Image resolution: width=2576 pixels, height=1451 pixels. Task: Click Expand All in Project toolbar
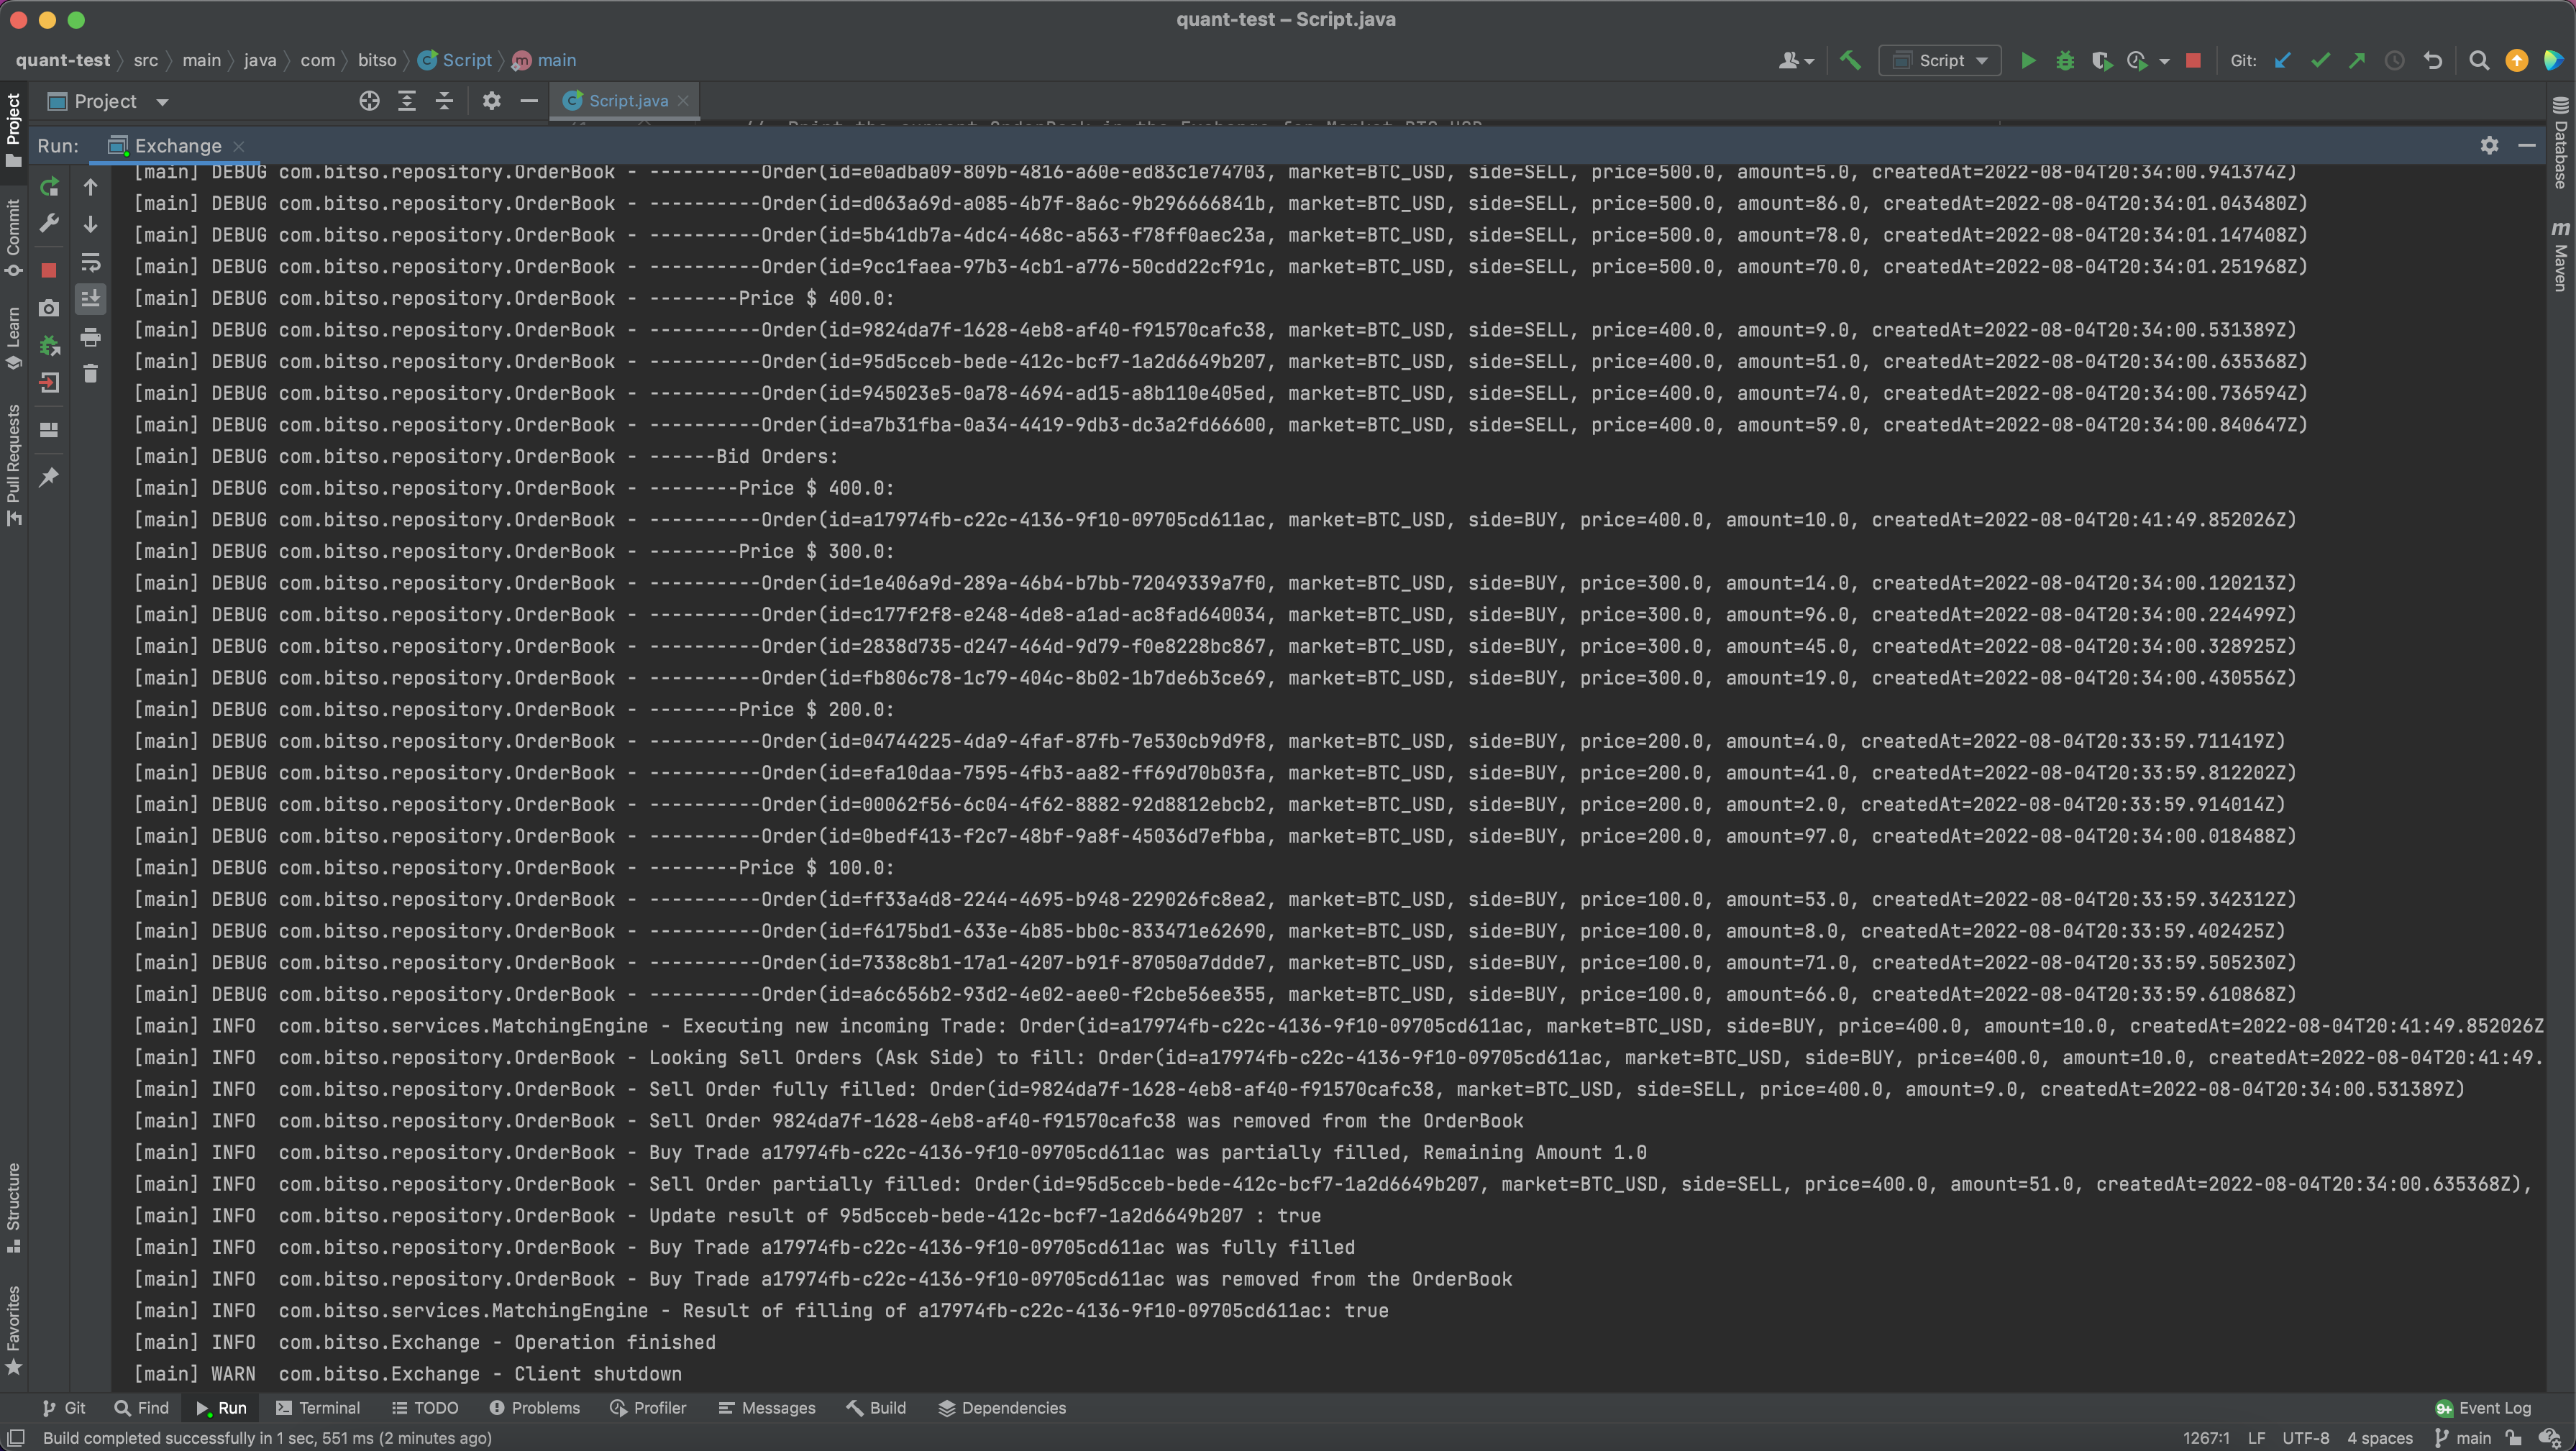pyautogui.click(x=407, y=101)
